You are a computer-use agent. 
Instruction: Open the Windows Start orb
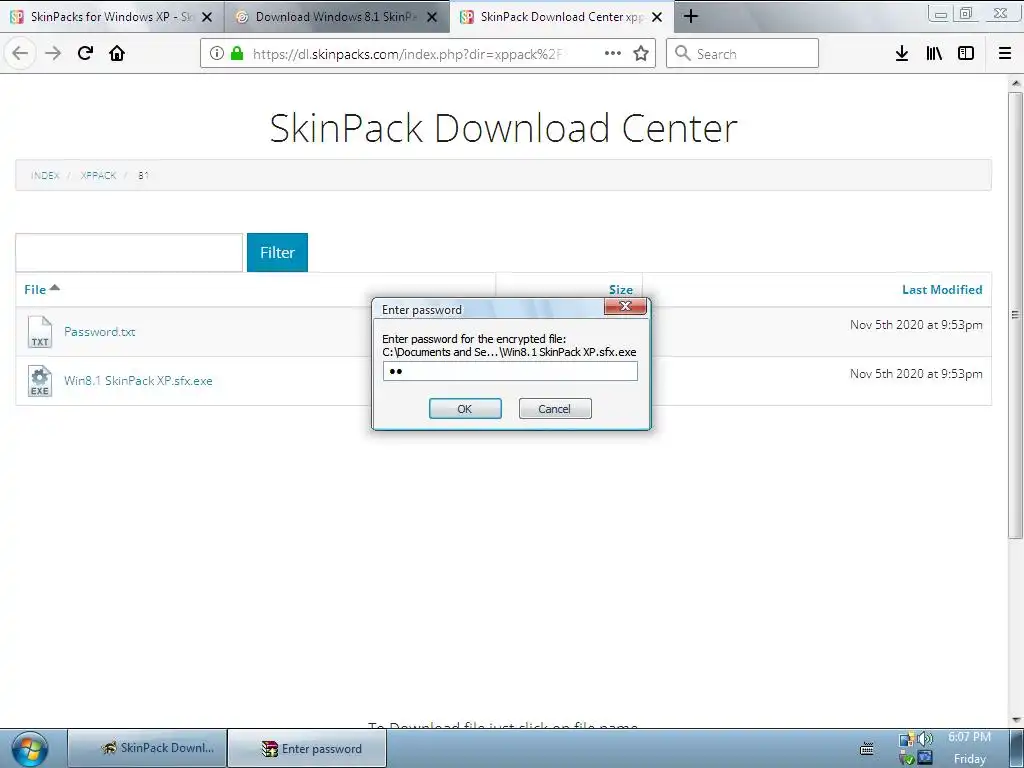click(x=29, y=749)
